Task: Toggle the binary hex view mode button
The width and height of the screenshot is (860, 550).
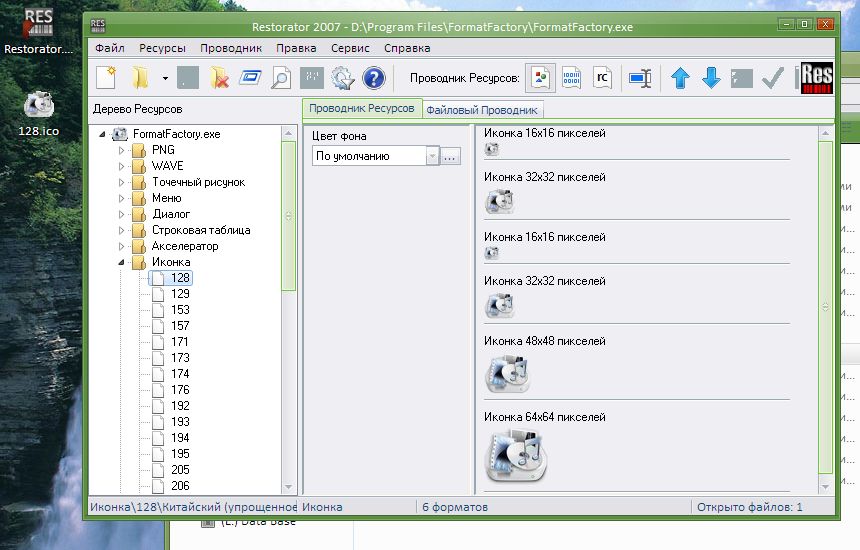Action: (x=571, y=78)
